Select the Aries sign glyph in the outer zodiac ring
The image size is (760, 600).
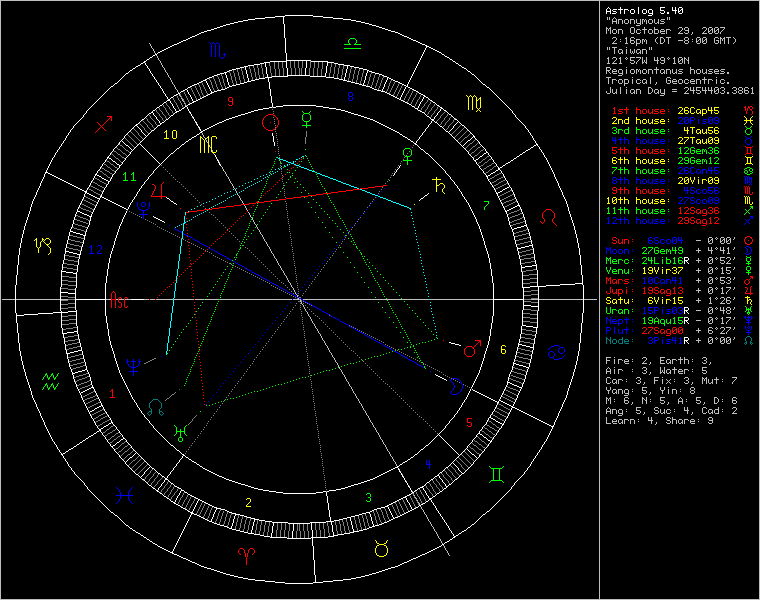pyautogui.click(x=246, y=556)
